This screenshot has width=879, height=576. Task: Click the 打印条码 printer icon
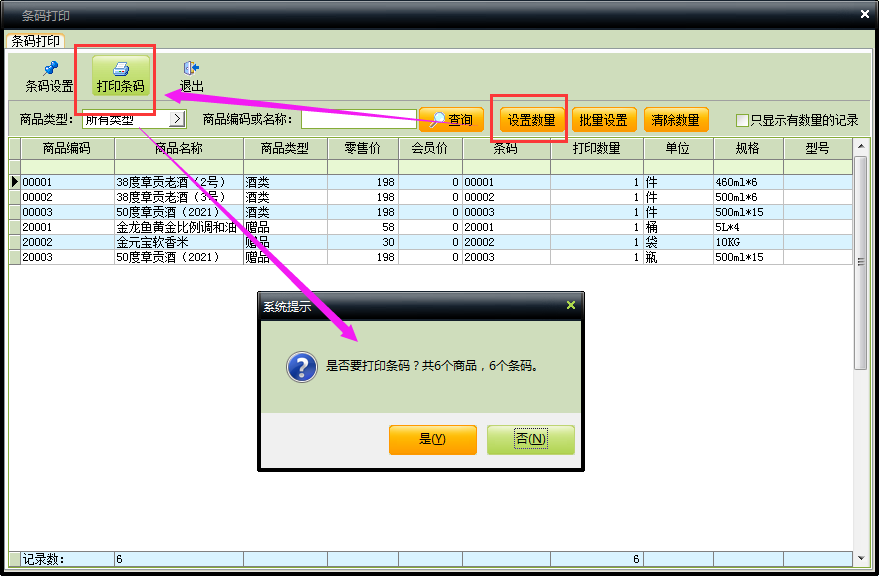pos(120,69)
